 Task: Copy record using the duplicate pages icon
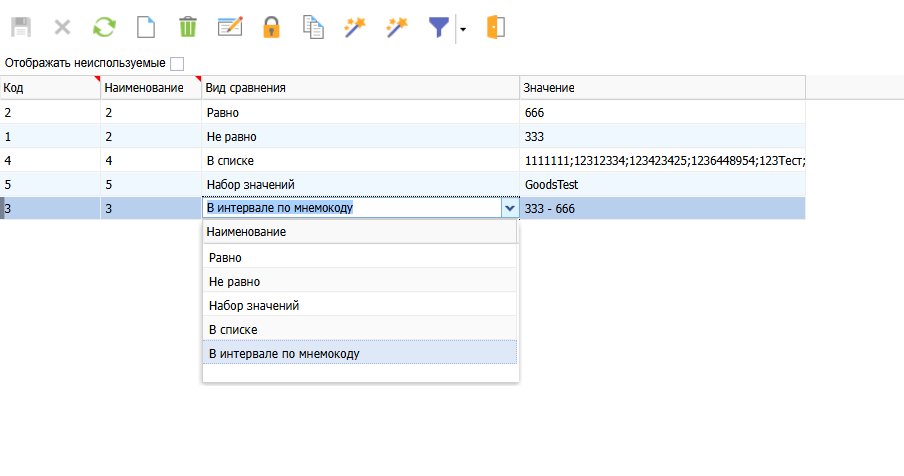coord(313,27)
